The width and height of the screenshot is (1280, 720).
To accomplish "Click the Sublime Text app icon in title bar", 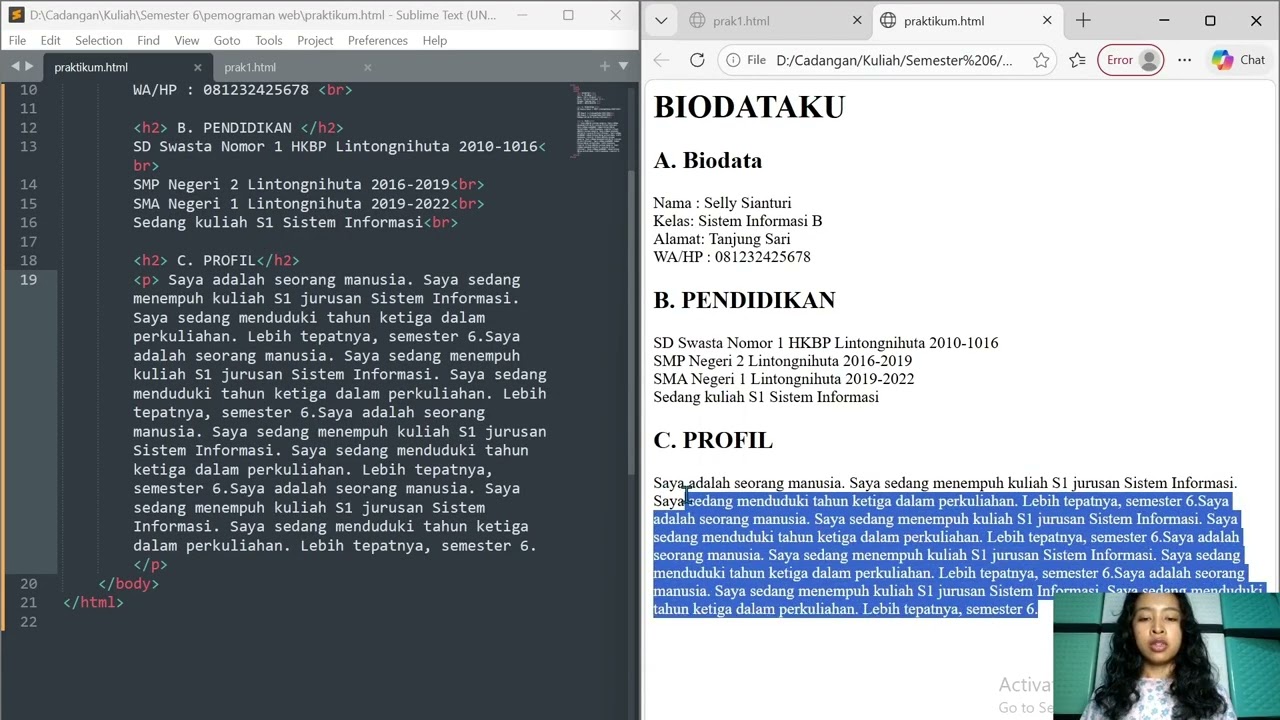I will [15, 15].
